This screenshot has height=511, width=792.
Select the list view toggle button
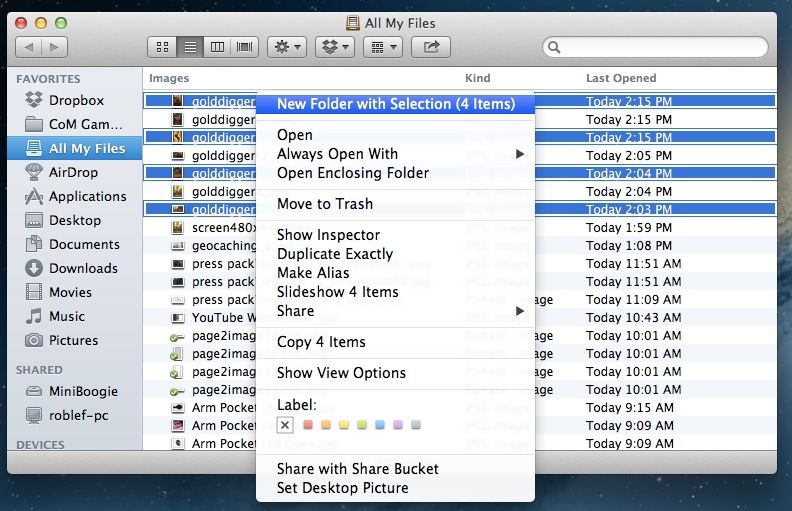click(189, 47)
